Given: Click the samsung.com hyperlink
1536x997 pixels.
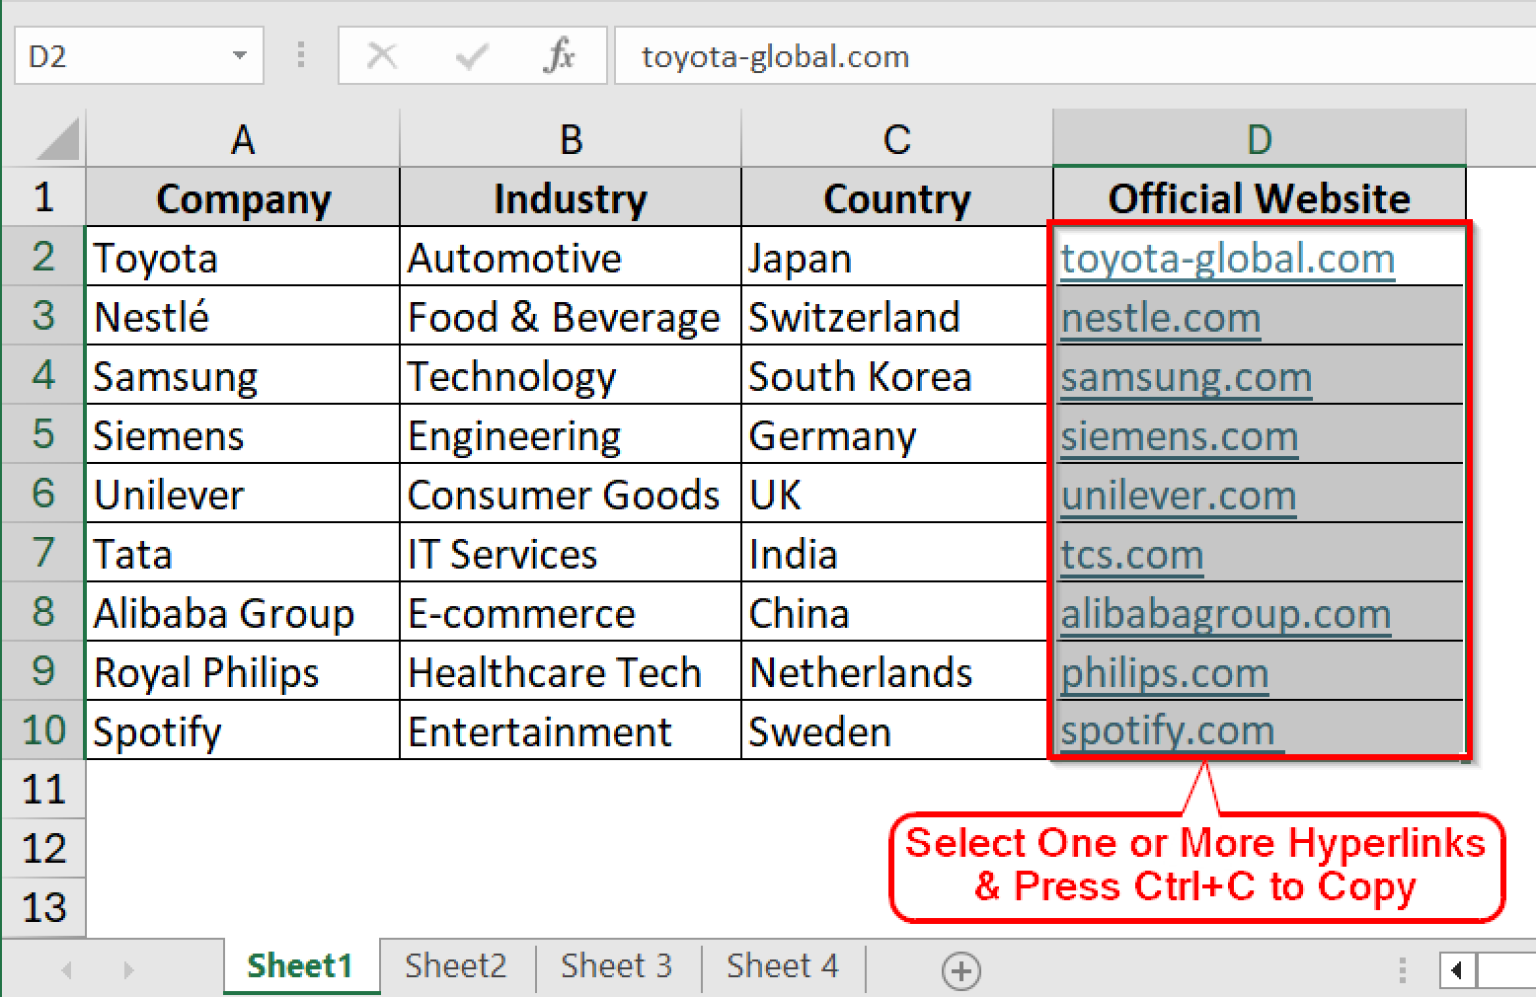Looking at the screenshot, I should pyautogui.click(x=1185, y=377).
